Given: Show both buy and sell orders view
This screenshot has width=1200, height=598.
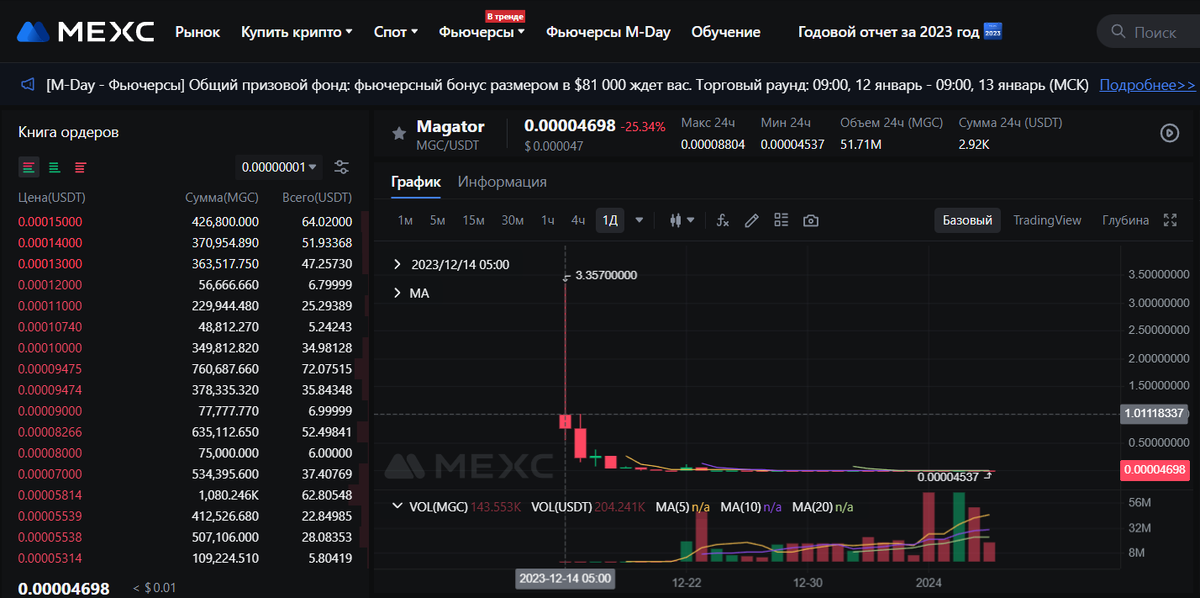Looking at the screenshot, I should pos(28,167).
